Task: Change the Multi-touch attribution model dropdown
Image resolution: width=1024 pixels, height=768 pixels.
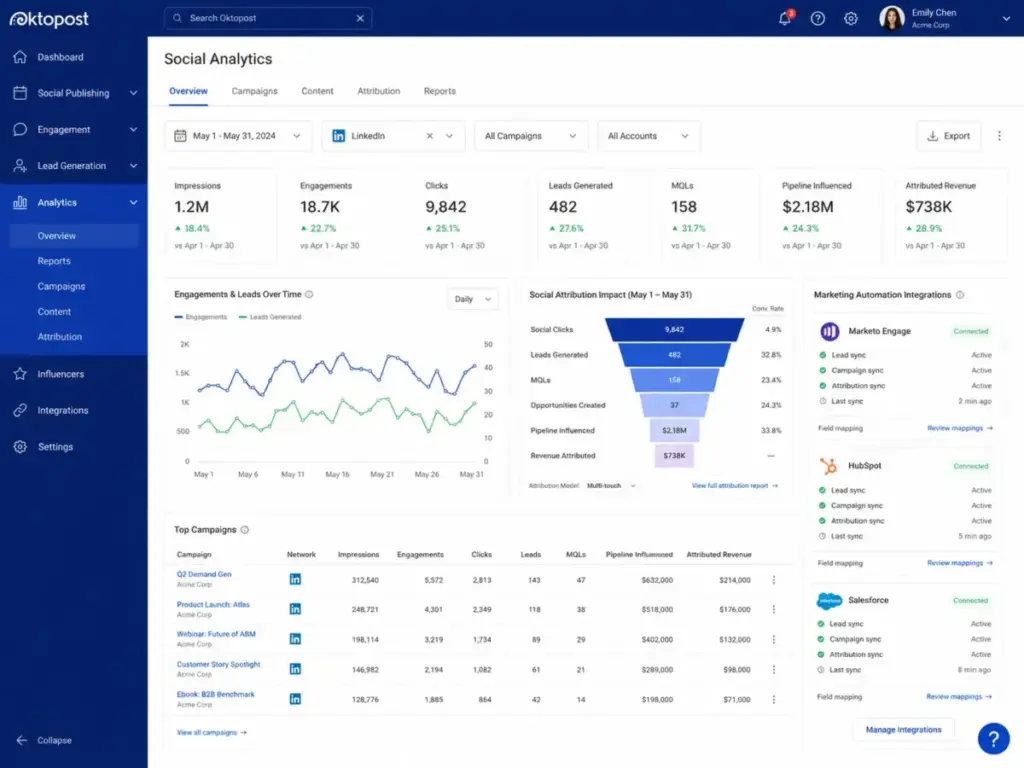Action: tap(611, 486)
